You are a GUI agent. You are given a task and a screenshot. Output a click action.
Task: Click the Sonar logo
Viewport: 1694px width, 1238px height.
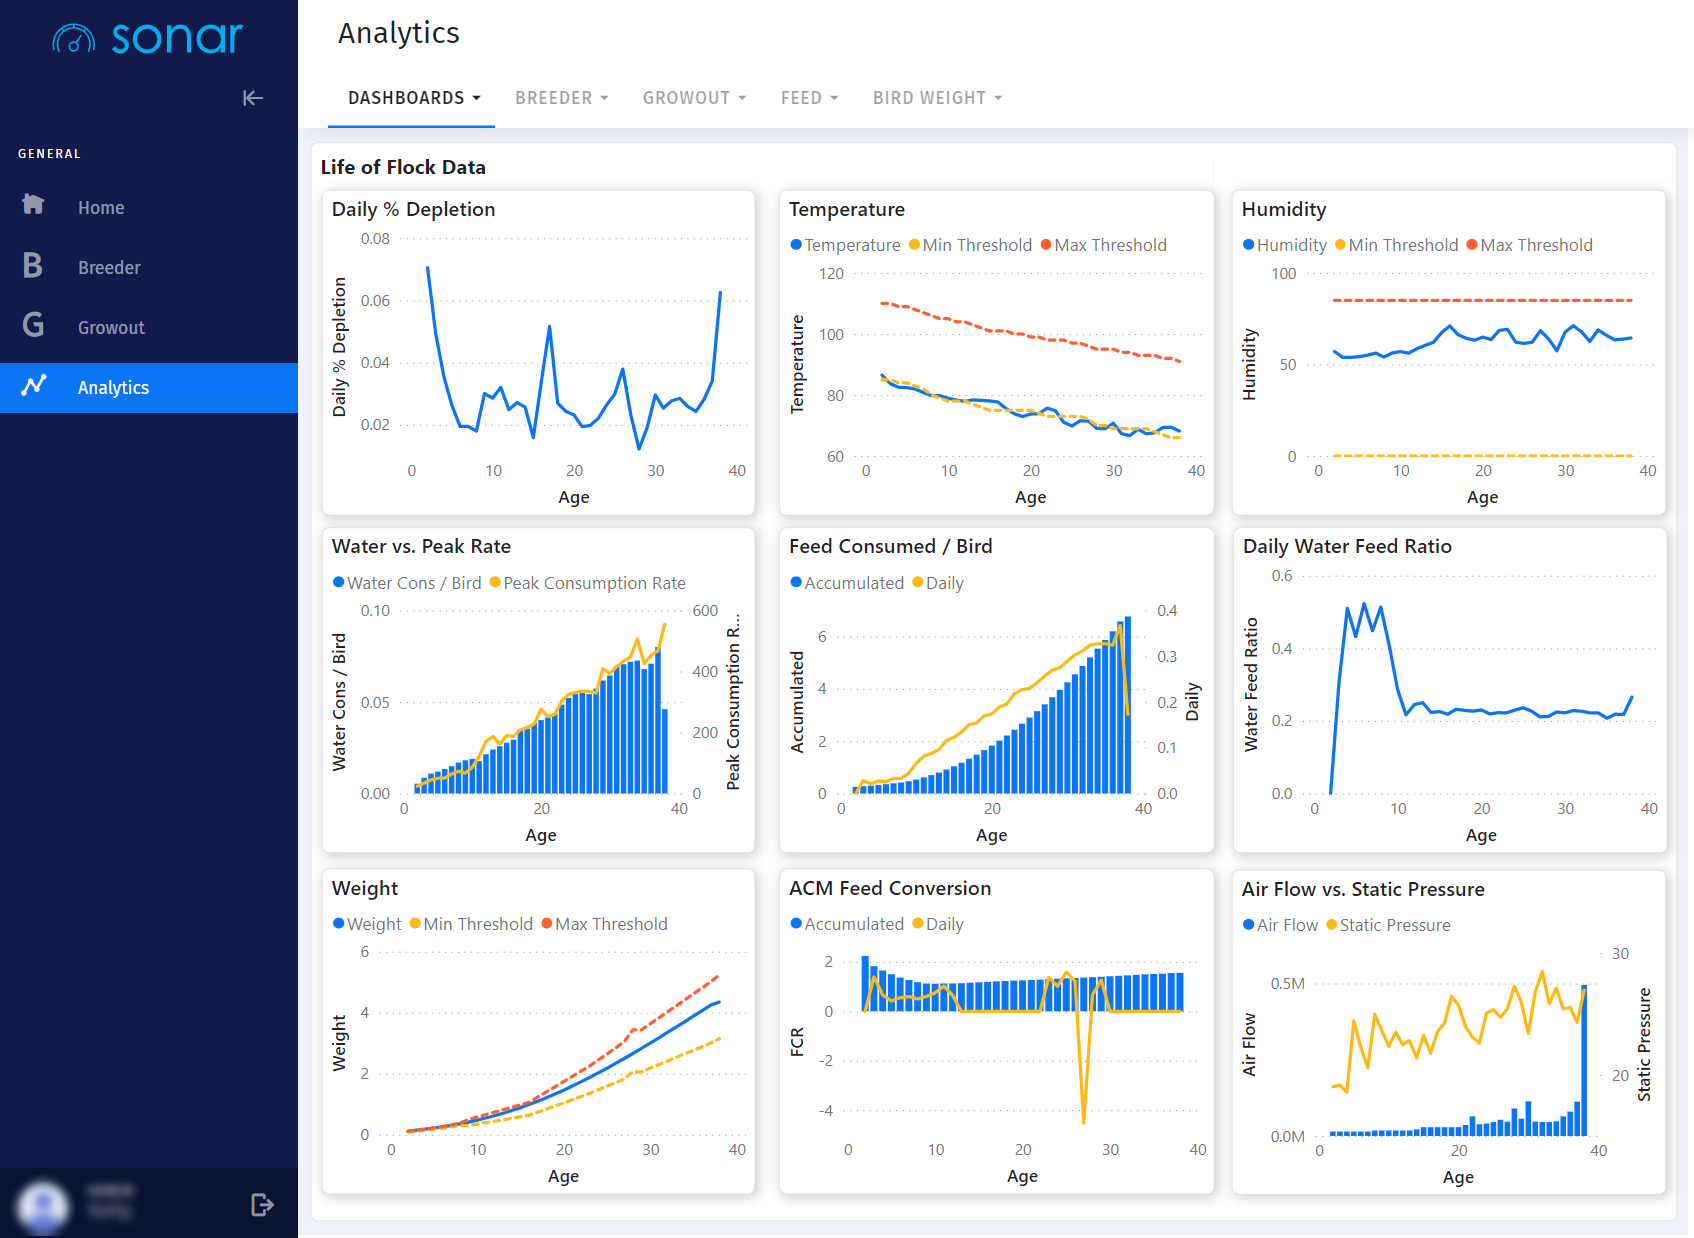tap(148, 38)
